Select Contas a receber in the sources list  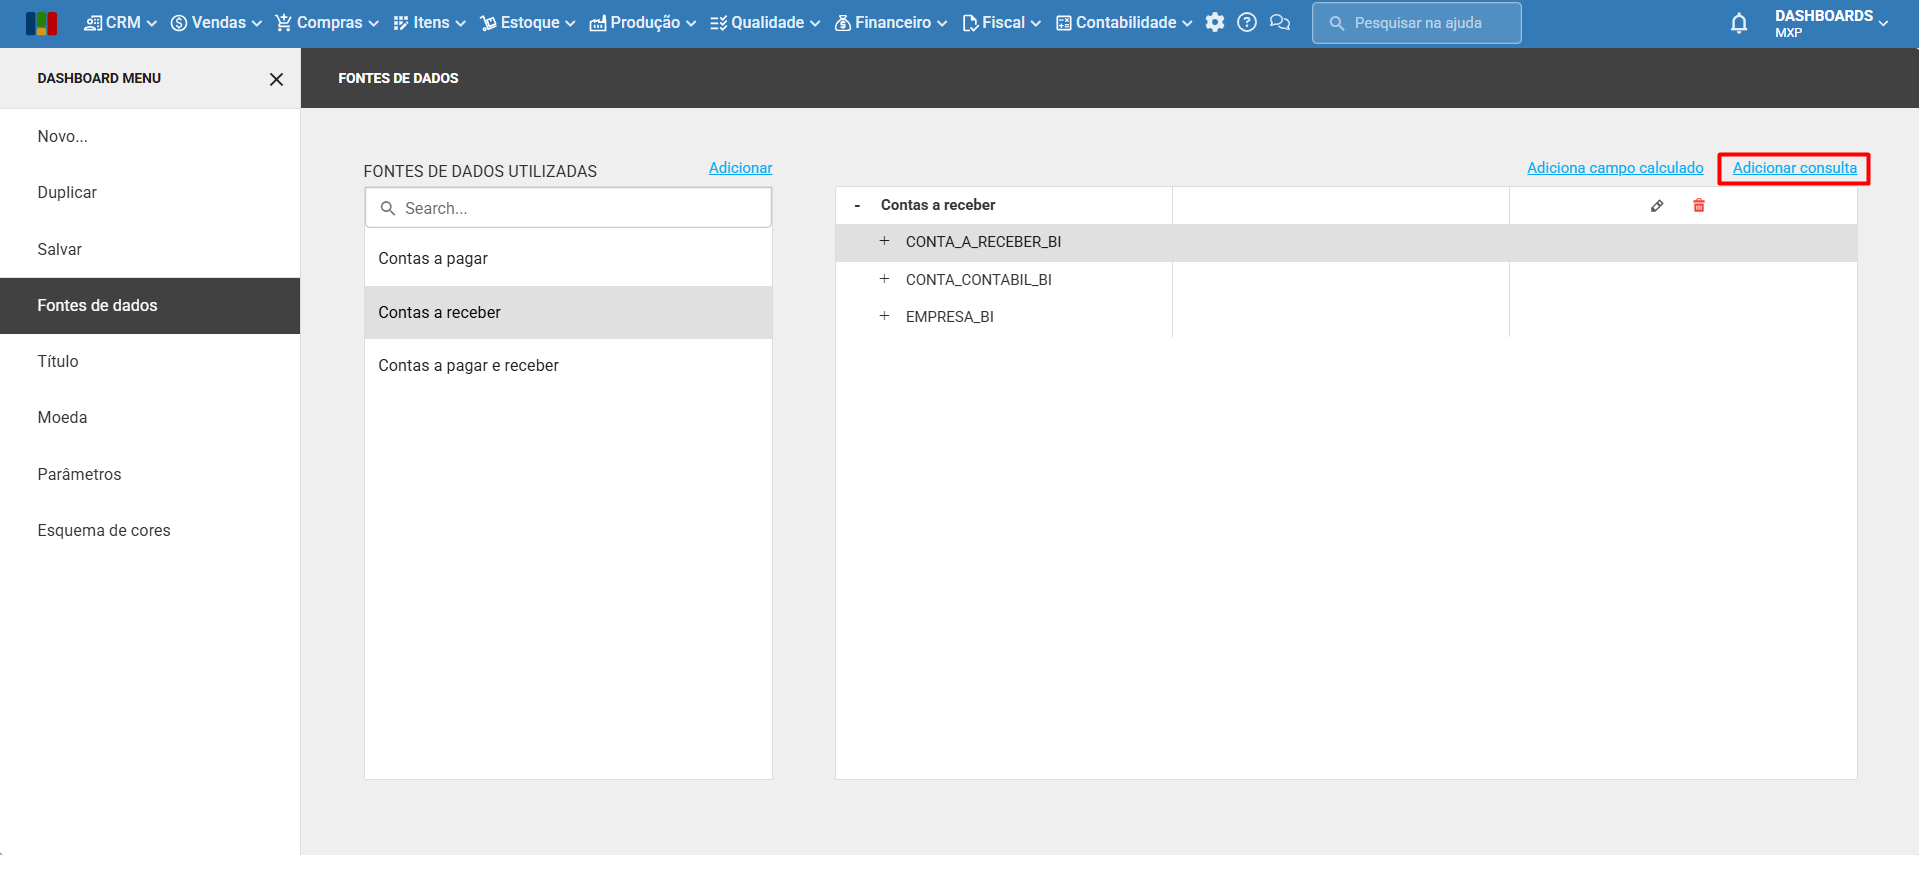click(568, 313)
